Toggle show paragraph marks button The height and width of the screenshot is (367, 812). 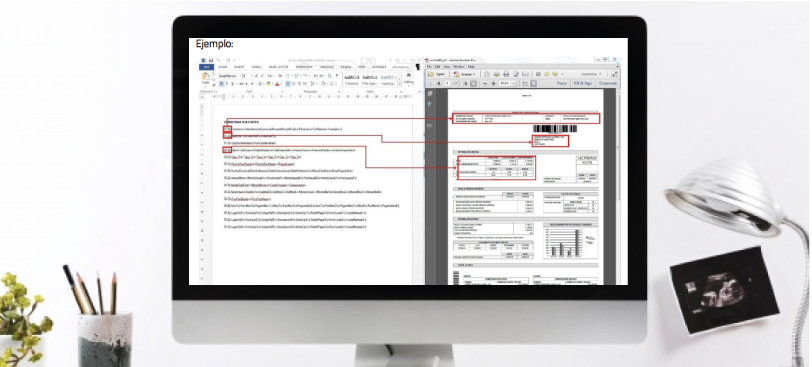[x=337, y=76]
